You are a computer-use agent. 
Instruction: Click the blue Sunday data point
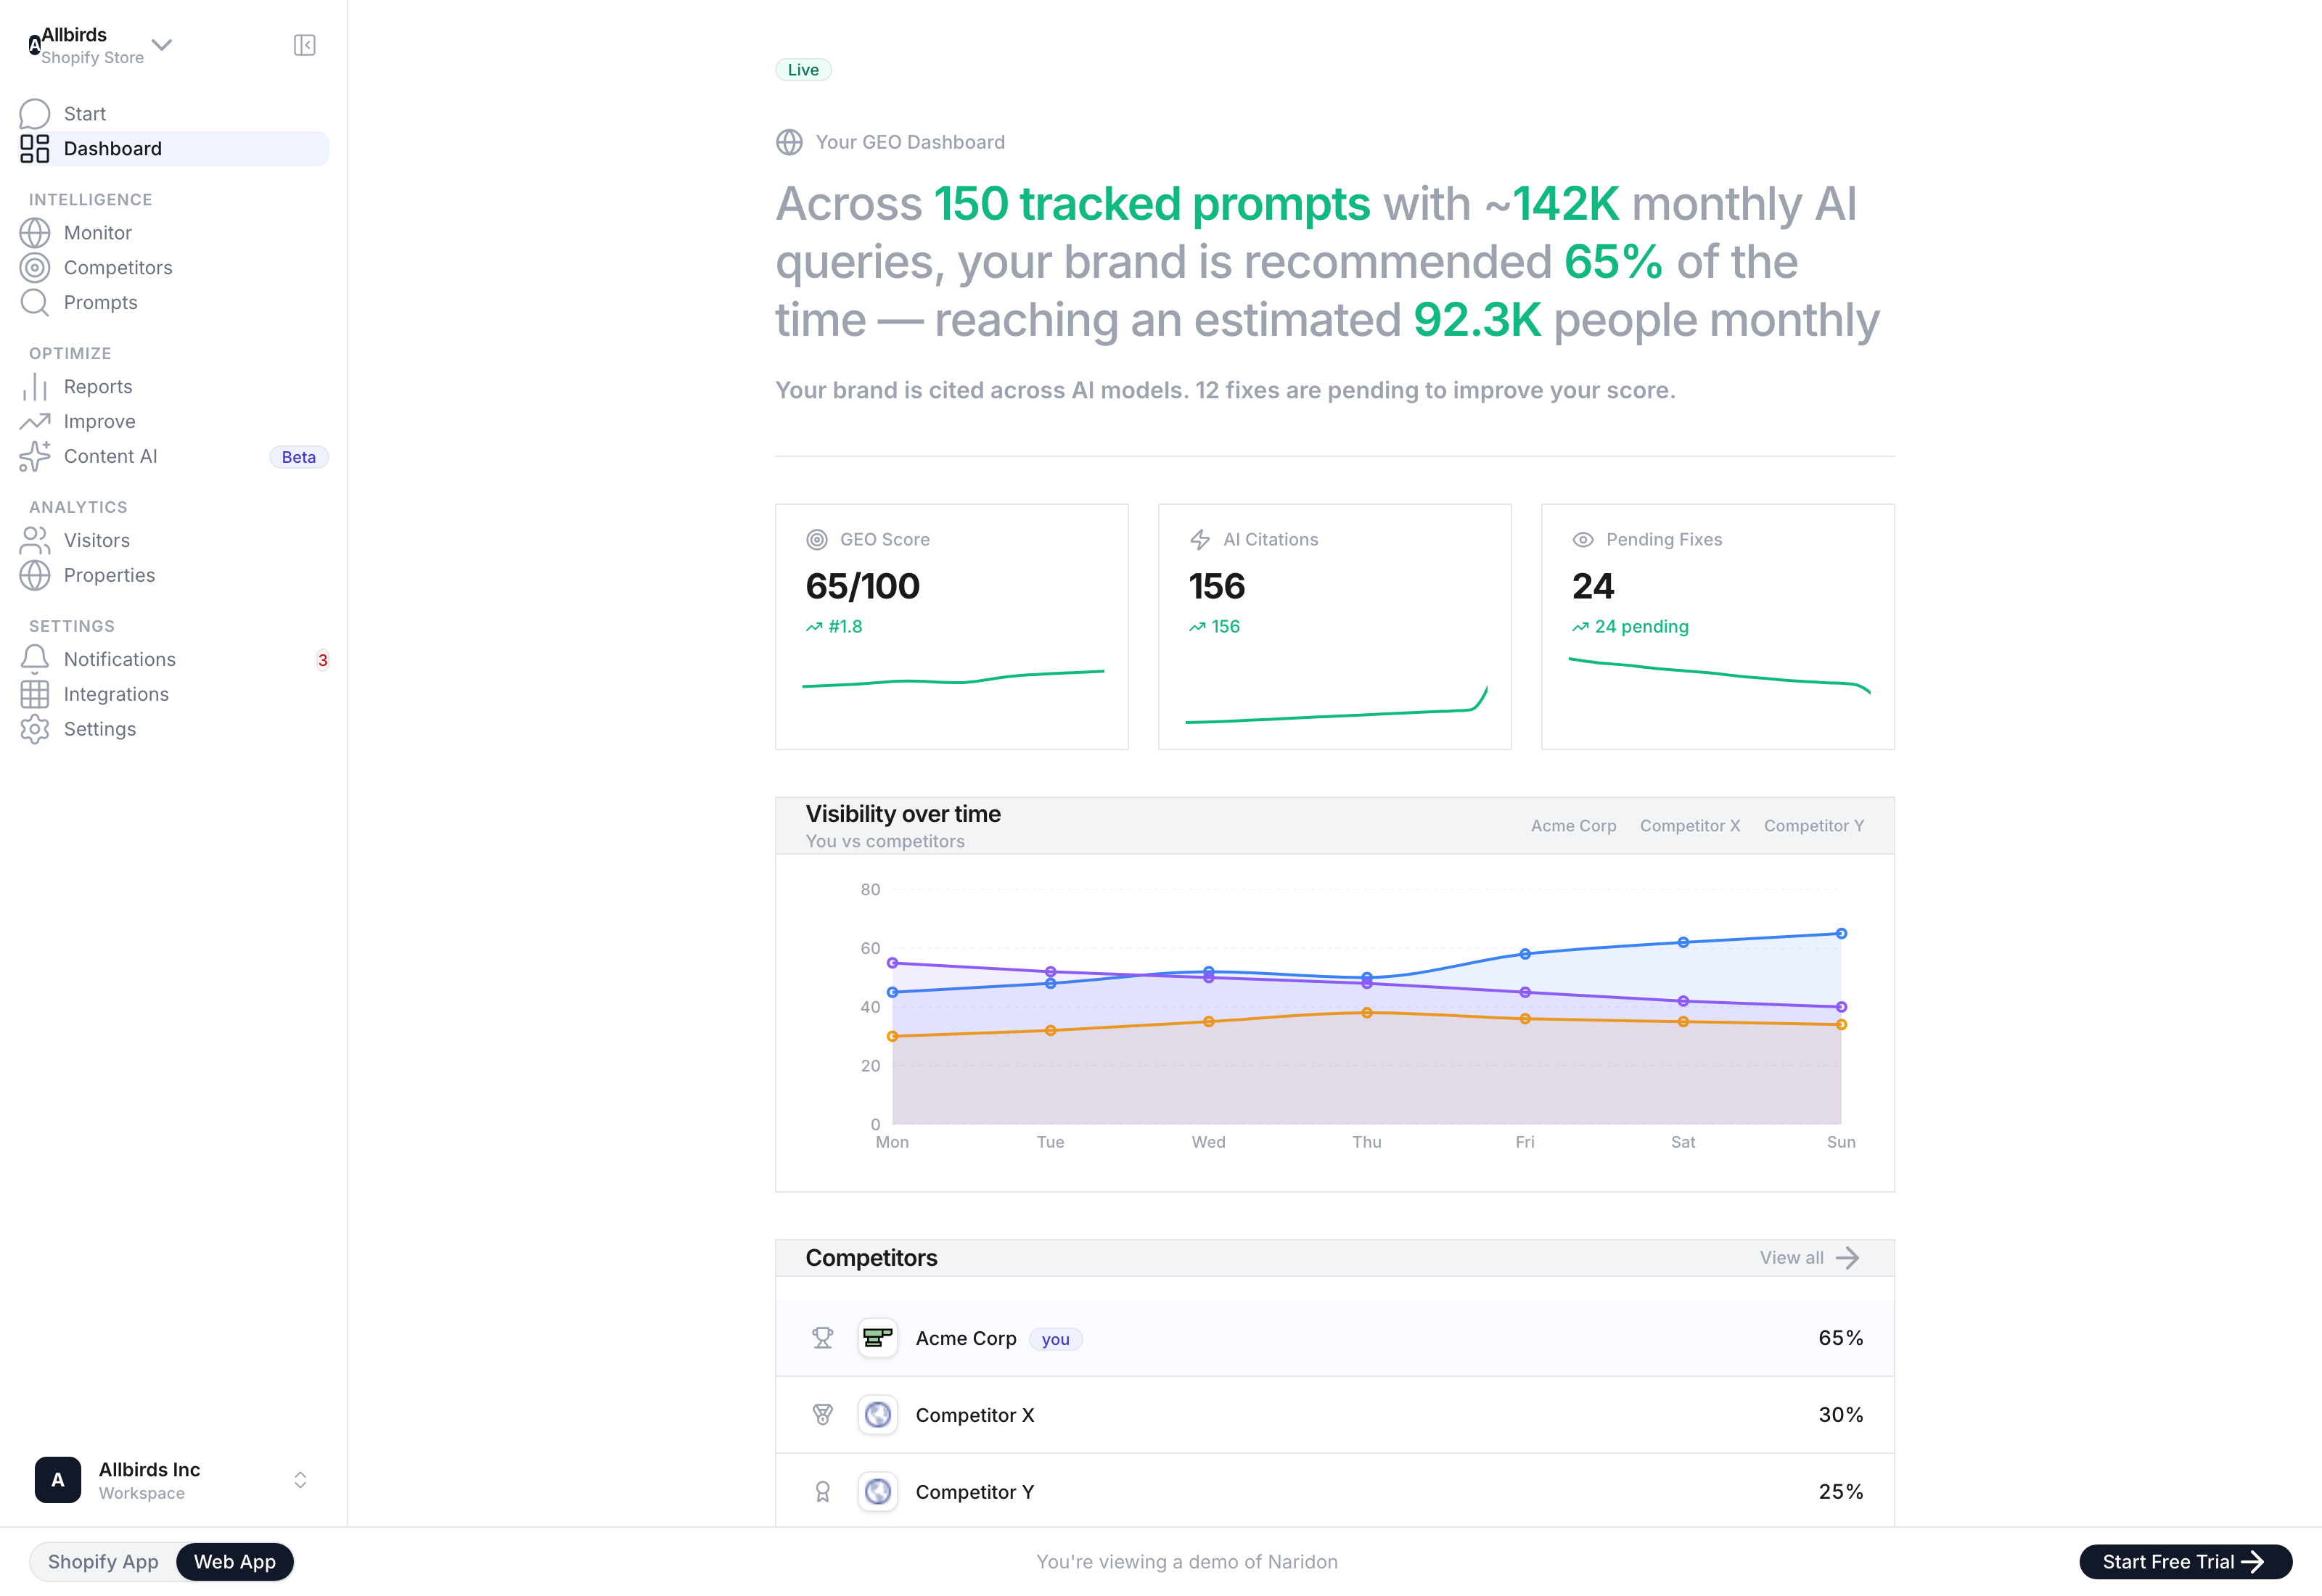pos(1841,934)
